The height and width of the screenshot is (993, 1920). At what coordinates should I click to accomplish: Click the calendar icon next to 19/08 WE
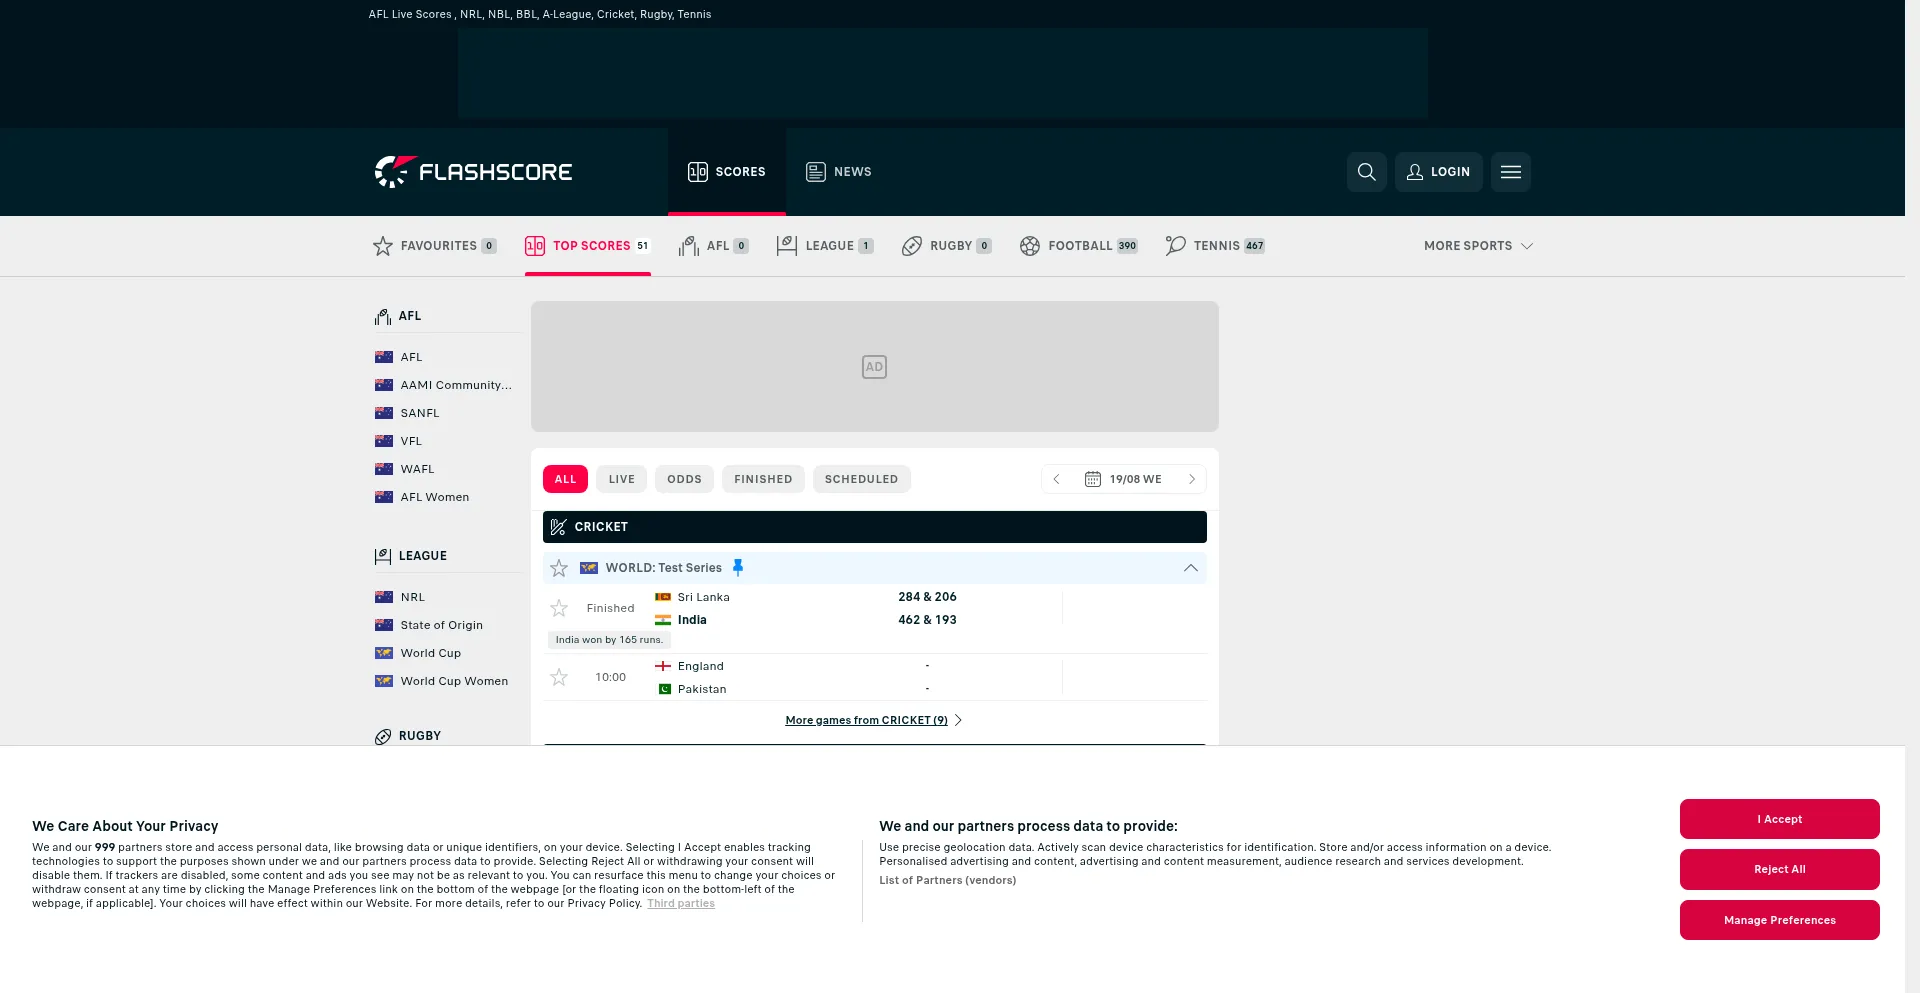tap(1093, 479)
